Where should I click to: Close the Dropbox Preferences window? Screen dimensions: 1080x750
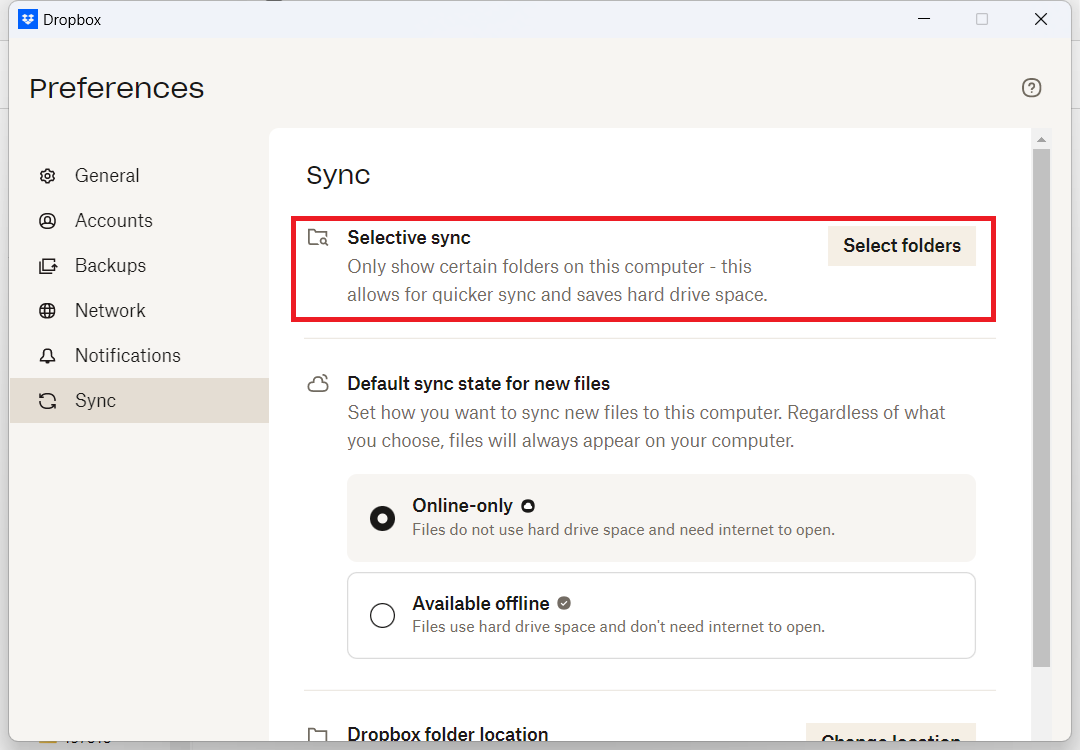coord(1041,19)
